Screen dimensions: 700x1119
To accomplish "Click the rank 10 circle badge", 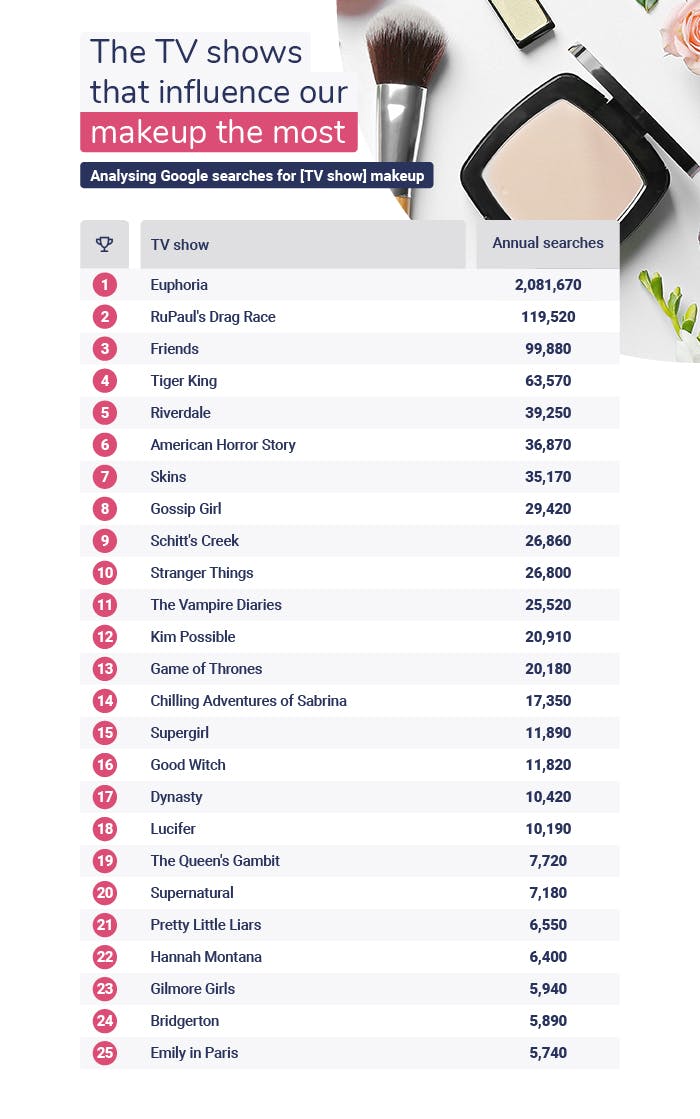I will point(105,573).
